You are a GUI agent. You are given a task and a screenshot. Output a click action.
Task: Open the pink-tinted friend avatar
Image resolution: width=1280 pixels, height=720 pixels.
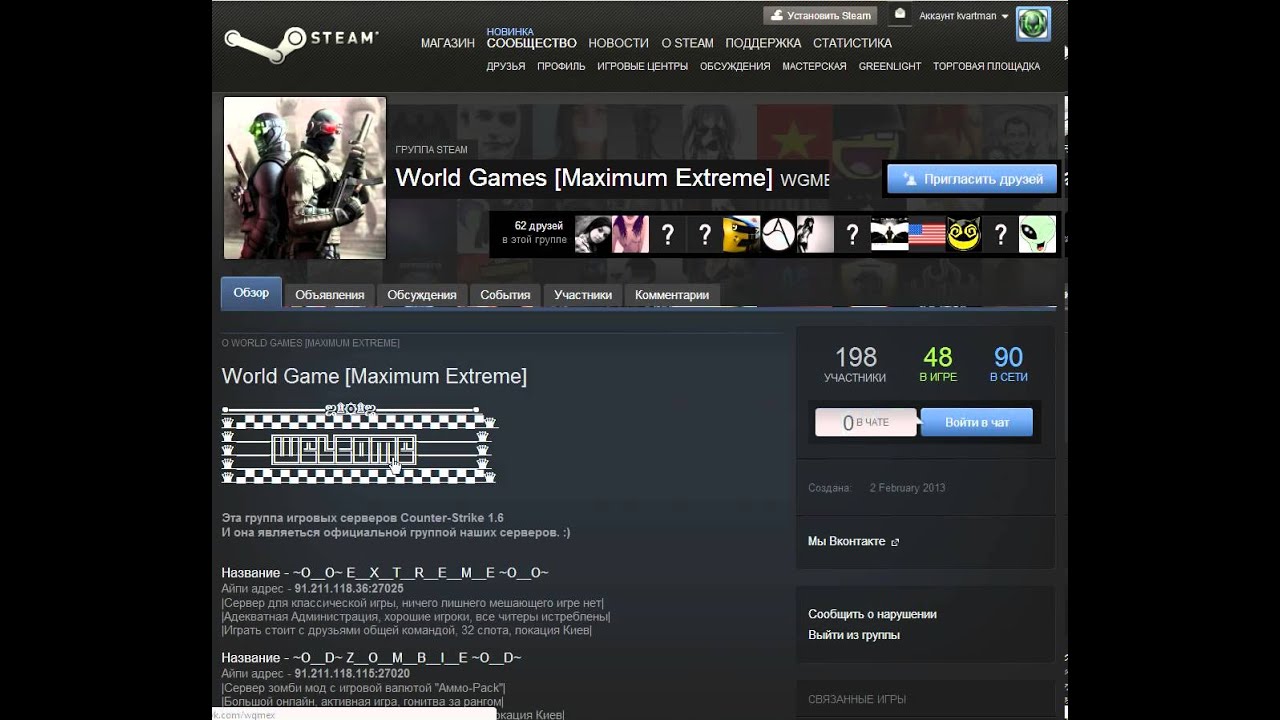click(x=630, y=234)
